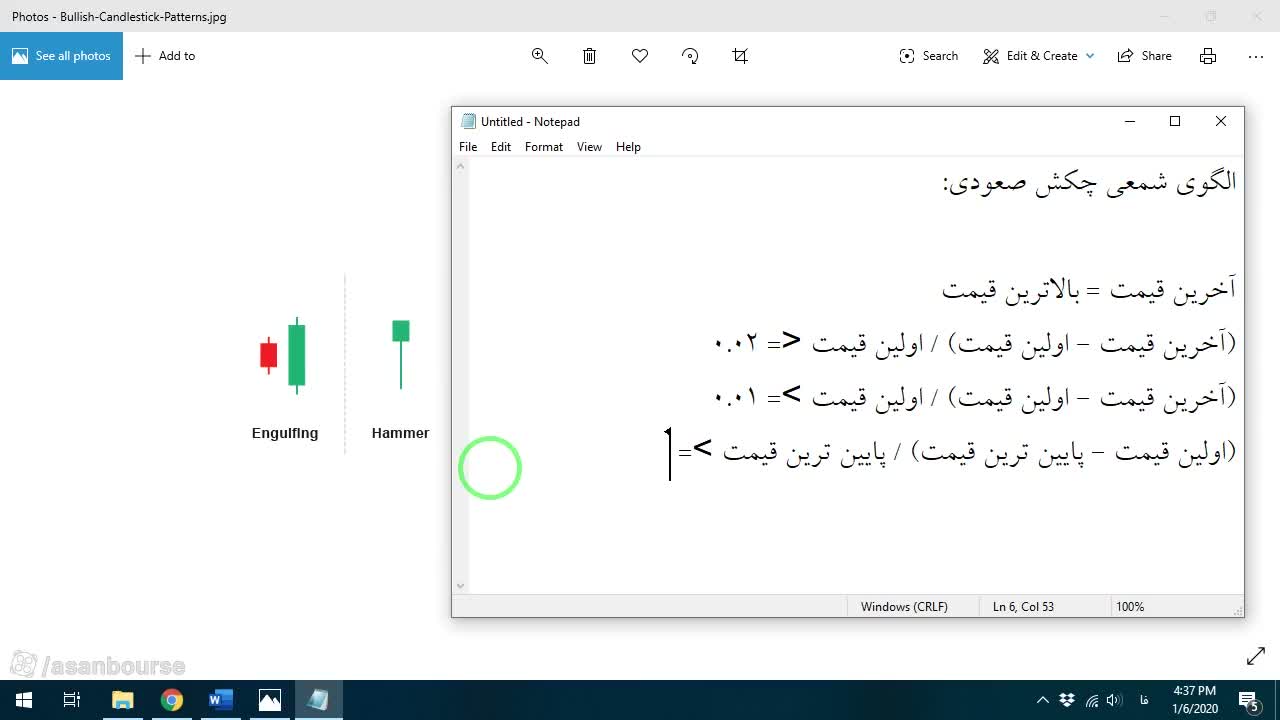Maximize the Notepad window
Viewport: 1280px width, 720px height.
click(1175, 121)
